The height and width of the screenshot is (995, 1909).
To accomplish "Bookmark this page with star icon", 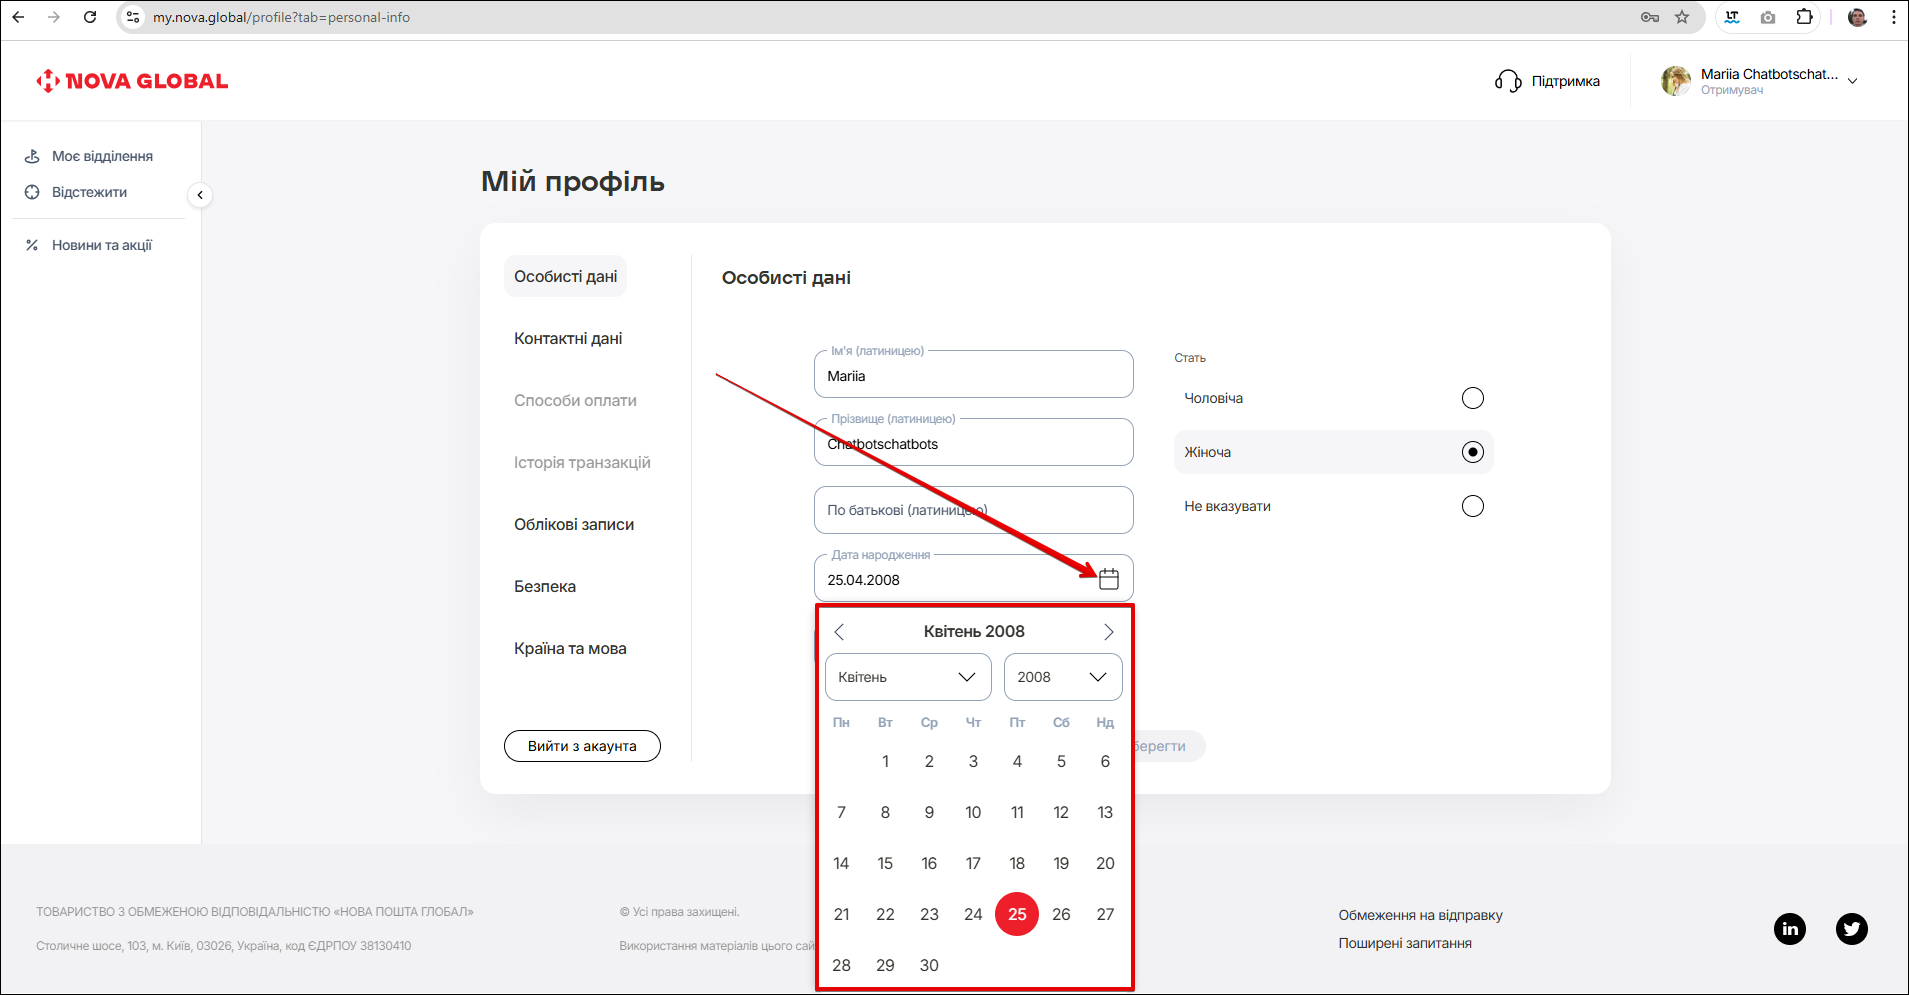I will point(1682,17).
